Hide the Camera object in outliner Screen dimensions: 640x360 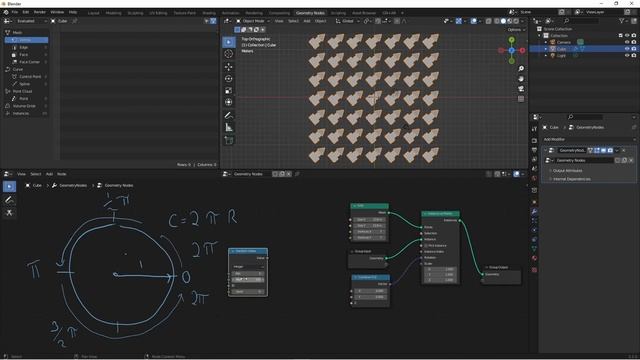tap(627, 42)
